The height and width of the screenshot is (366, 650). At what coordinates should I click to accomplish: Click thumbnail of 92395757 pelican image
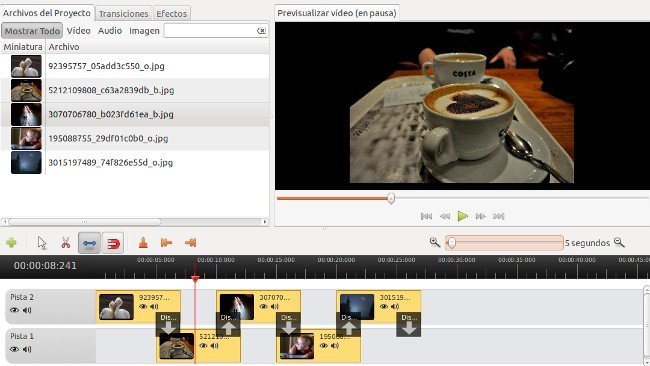coord(26,66)
